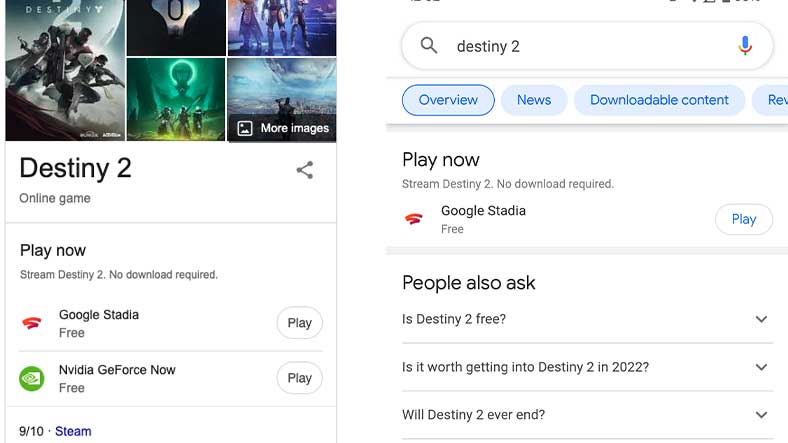
Task: Select the Overview tab
Action: (x=448, y=100)
